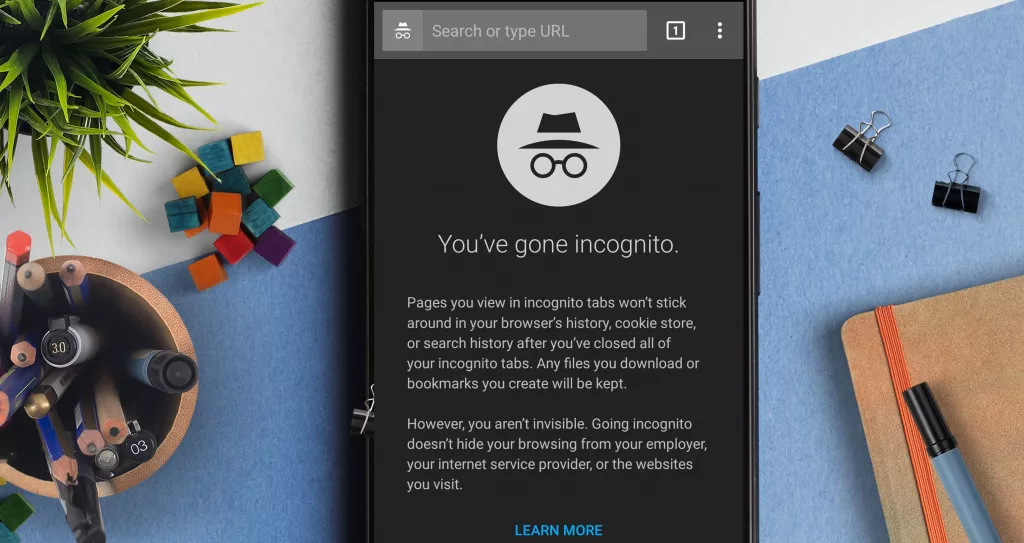Image resolution: width=1024 pixels, height=543 pixels.
Task: Click the blue marker with black cap
Action: (954, 463)
